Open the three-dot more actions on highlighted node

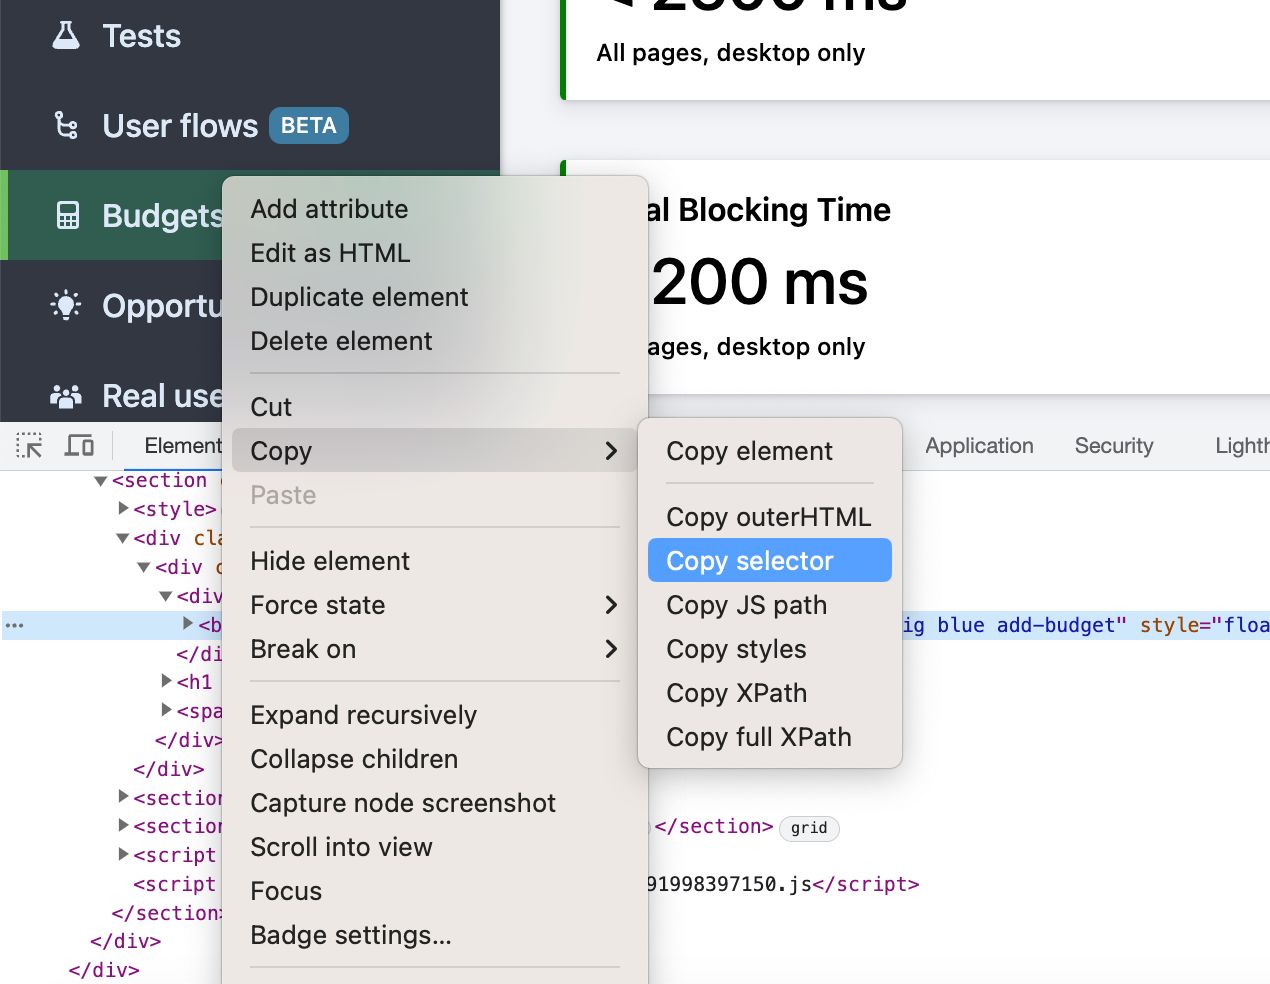[14, 624]
